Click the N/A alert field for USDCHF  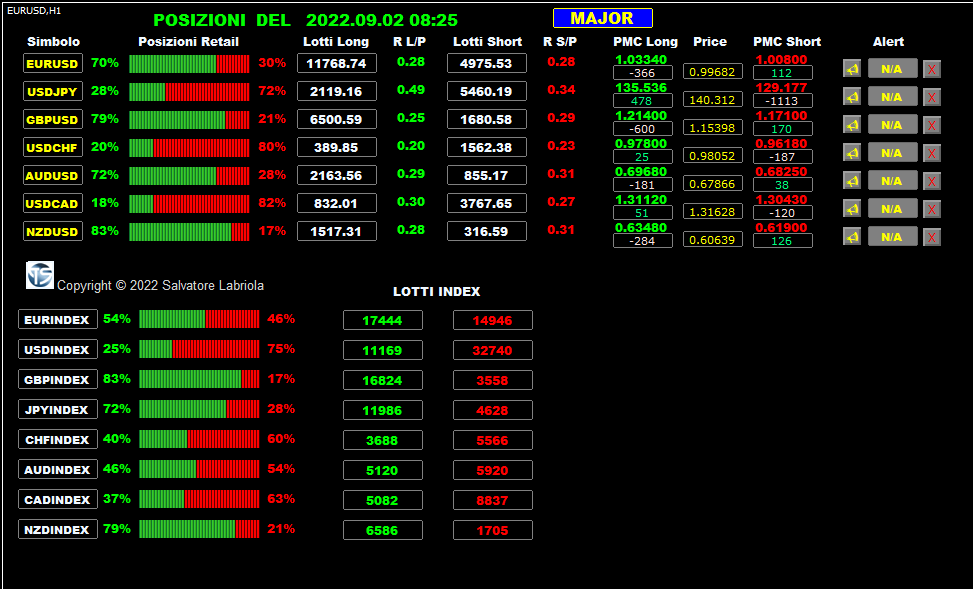(x=892, y=152)
